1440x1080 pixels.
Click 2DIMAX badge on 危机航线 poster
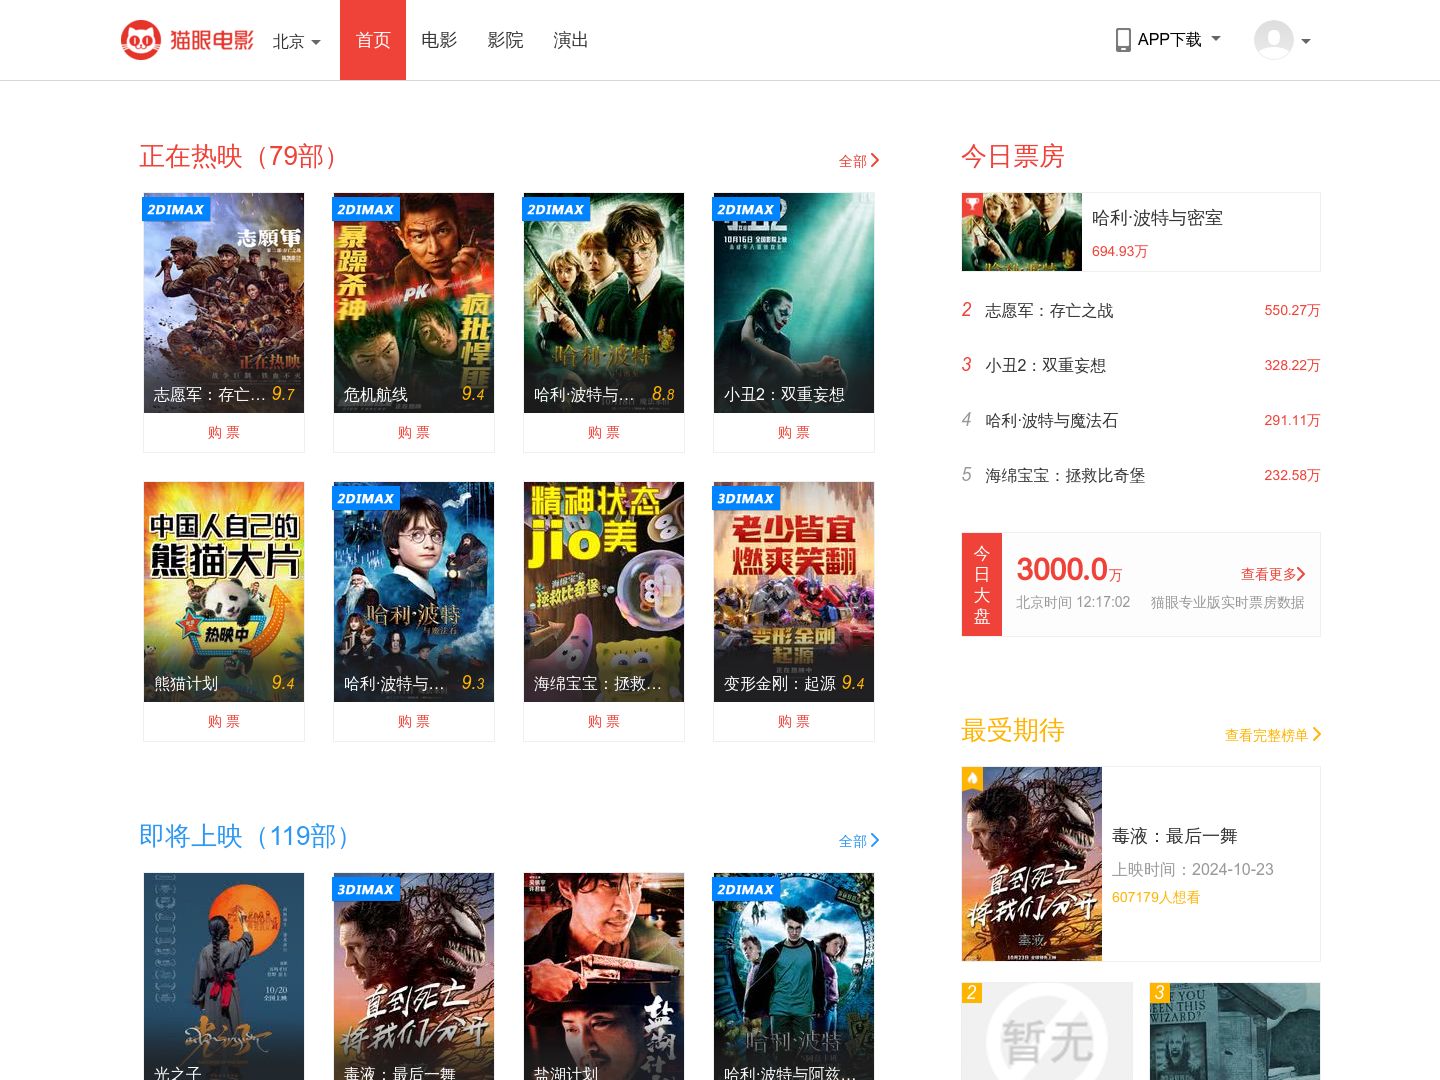click(366, 209)
